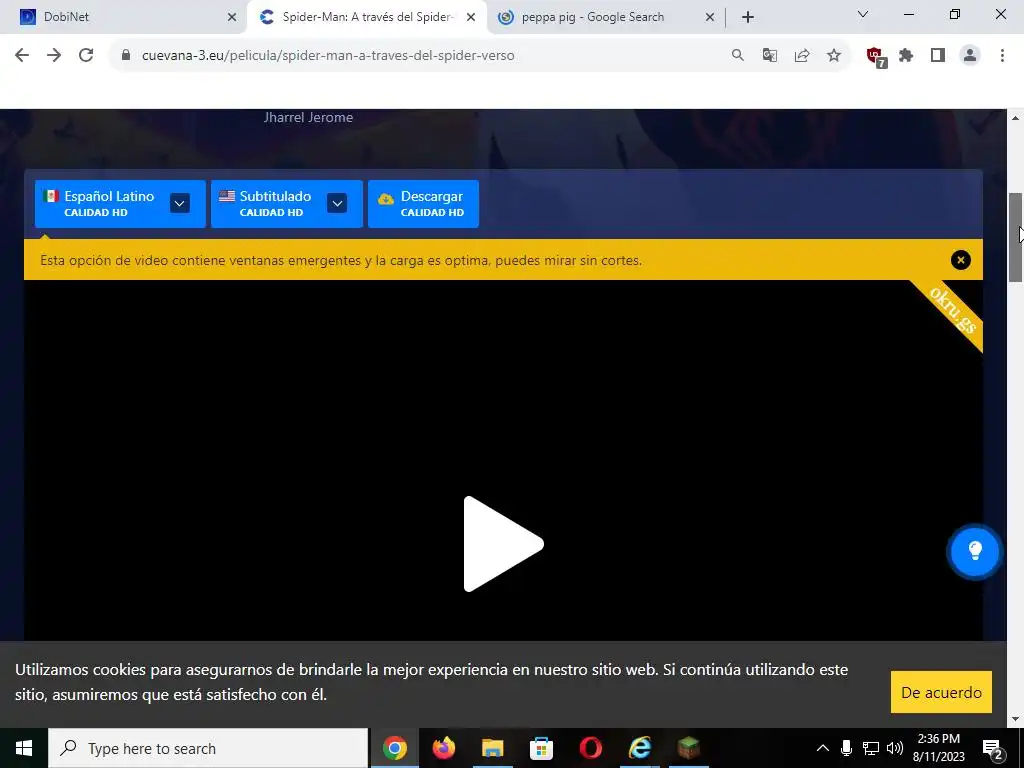The height and width of the screenshot is (768, 1024).
Task: Expand the Subtitulado server dropdown arrow
Action: tap(337, 203)
